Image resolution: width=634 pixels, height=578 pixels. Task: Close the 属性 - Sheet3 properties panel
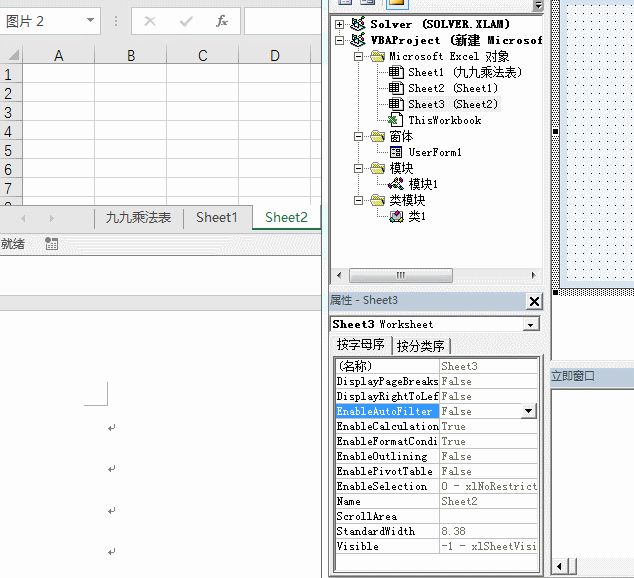534,301
